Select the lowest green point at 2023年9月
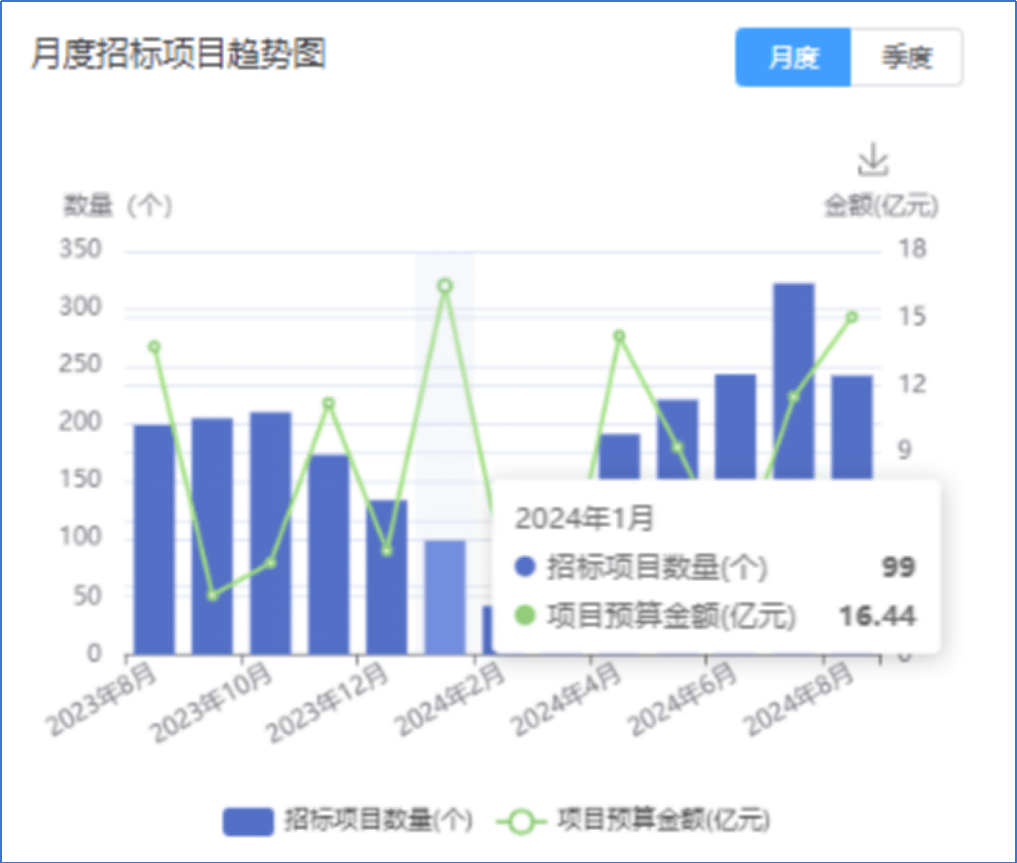Image resolution: width=1017 pixels, height=863 pixels. click(x=212, y=596)
